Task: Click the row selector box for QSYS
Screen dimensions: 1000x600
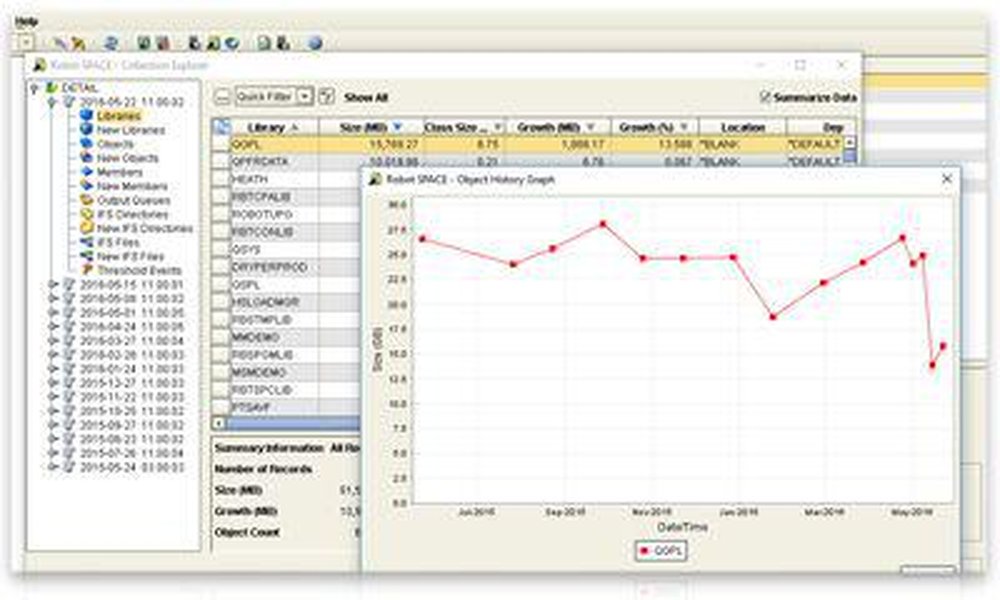Action: click(221, 250)
